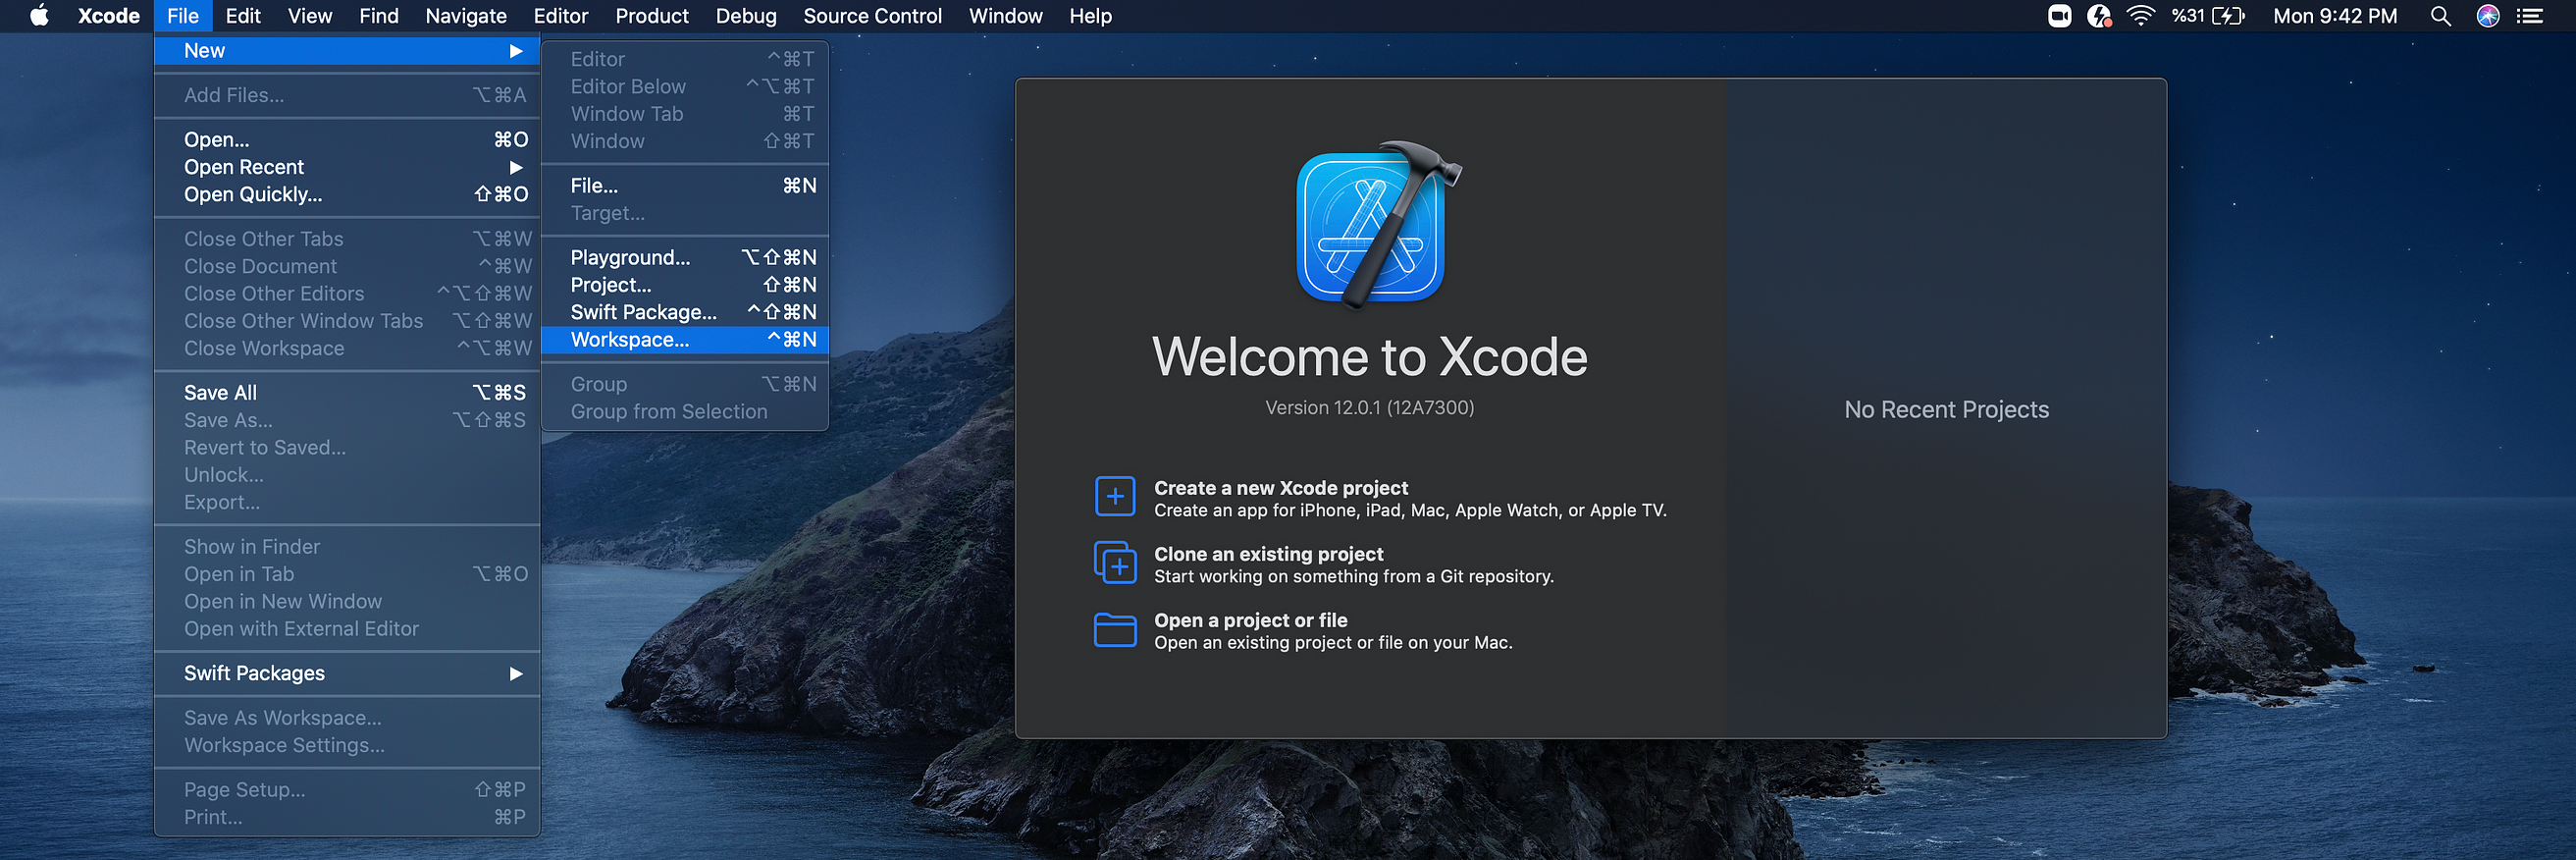This screenshot has width=2576, height=860.
Task: Open the Product menu
Action: tap(652, 16)
